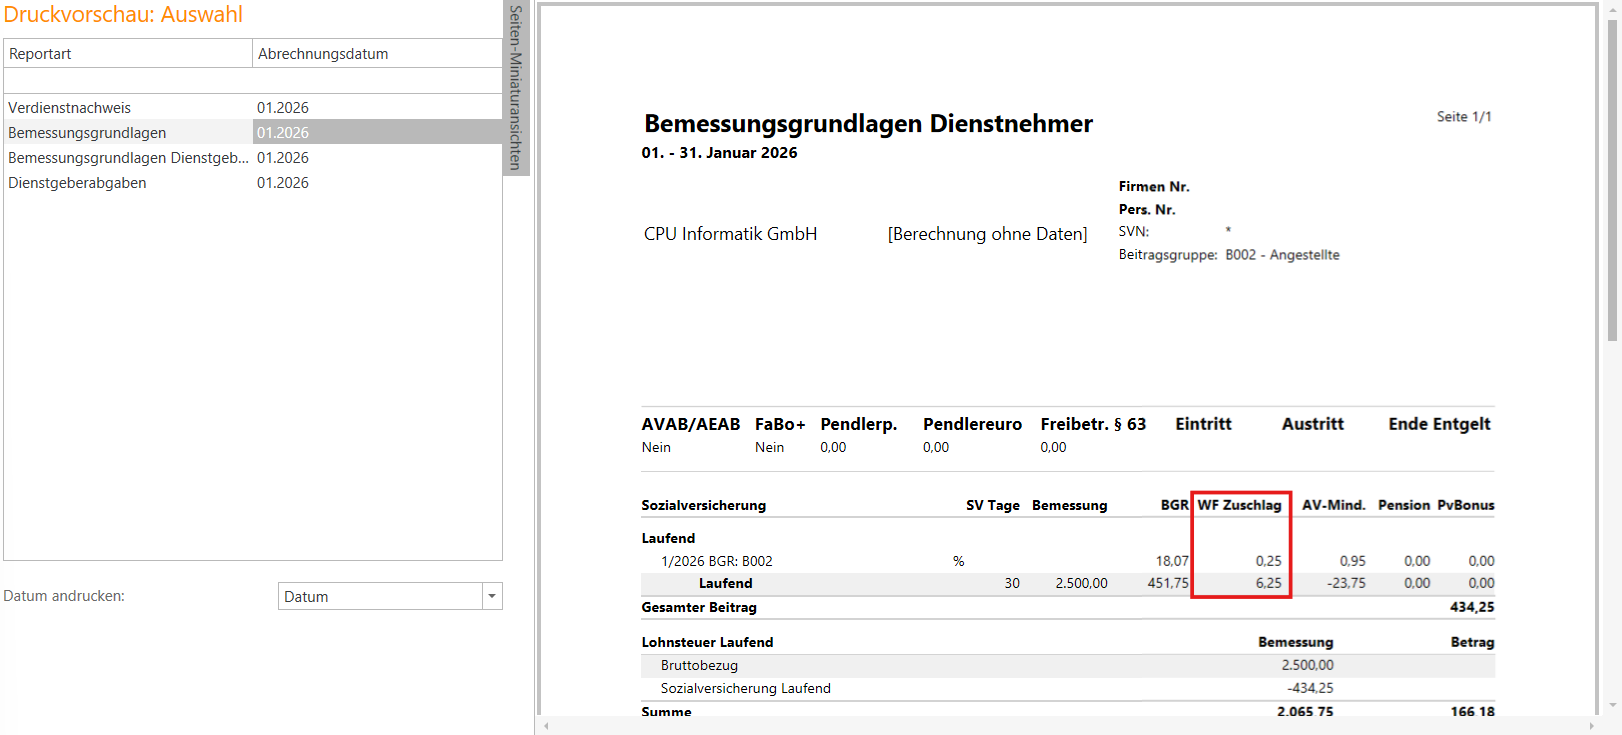Open the Datum andrucken dropdown arrow
The width and height of the screenshot is (1622, 735).
491,596
